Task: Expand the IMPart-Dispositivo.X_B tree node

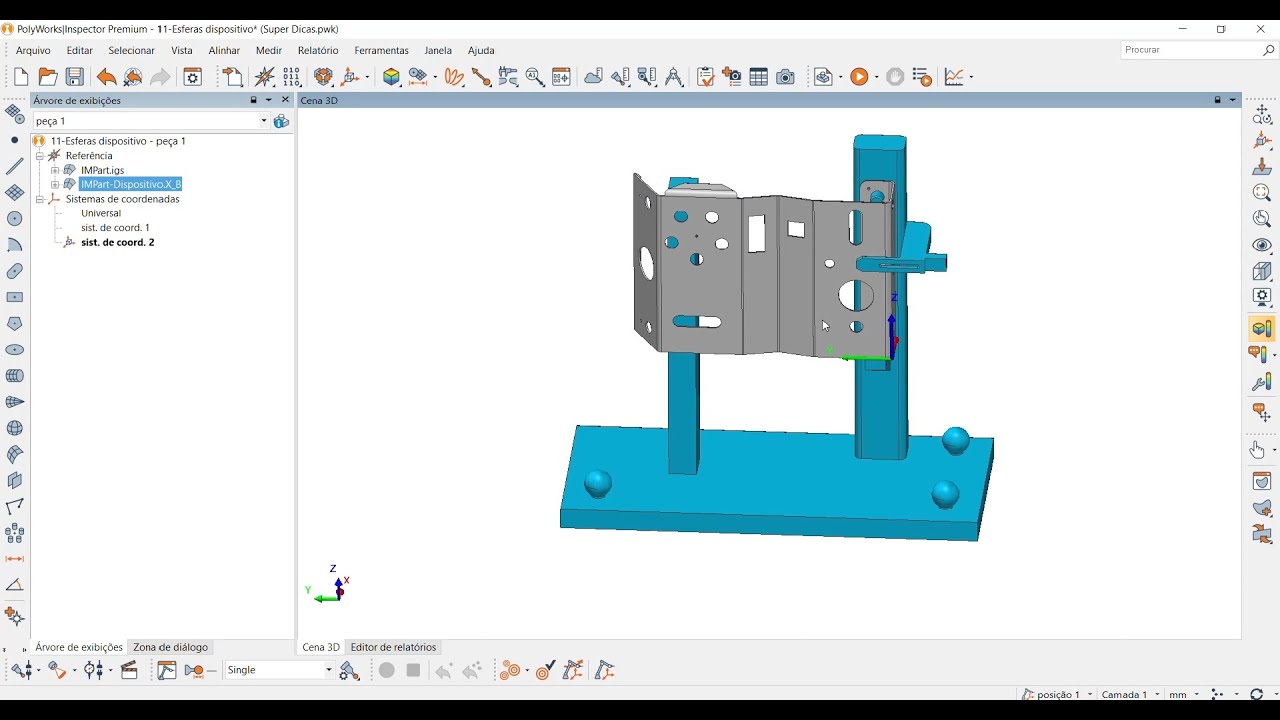Action: pos(56,185)
